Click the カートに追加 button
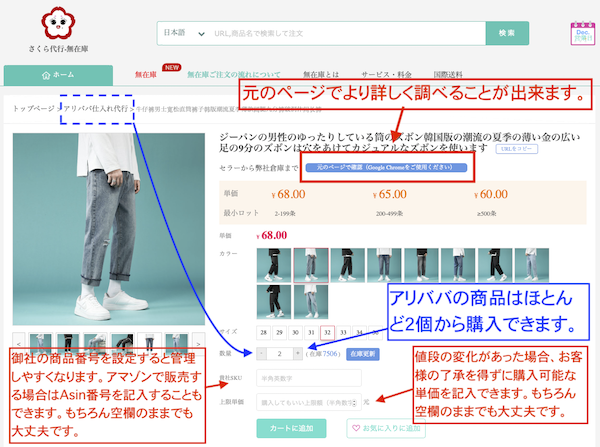Image resolution: width=600 pixels, height=447 pixels. (291, 428)
